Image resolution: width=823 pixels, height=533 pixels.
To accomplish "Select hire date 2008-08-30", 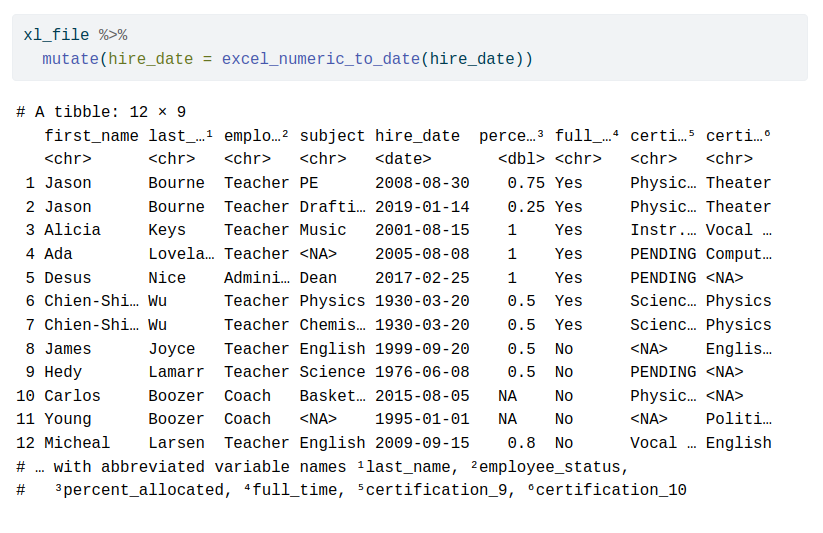I will coord(422,183).
